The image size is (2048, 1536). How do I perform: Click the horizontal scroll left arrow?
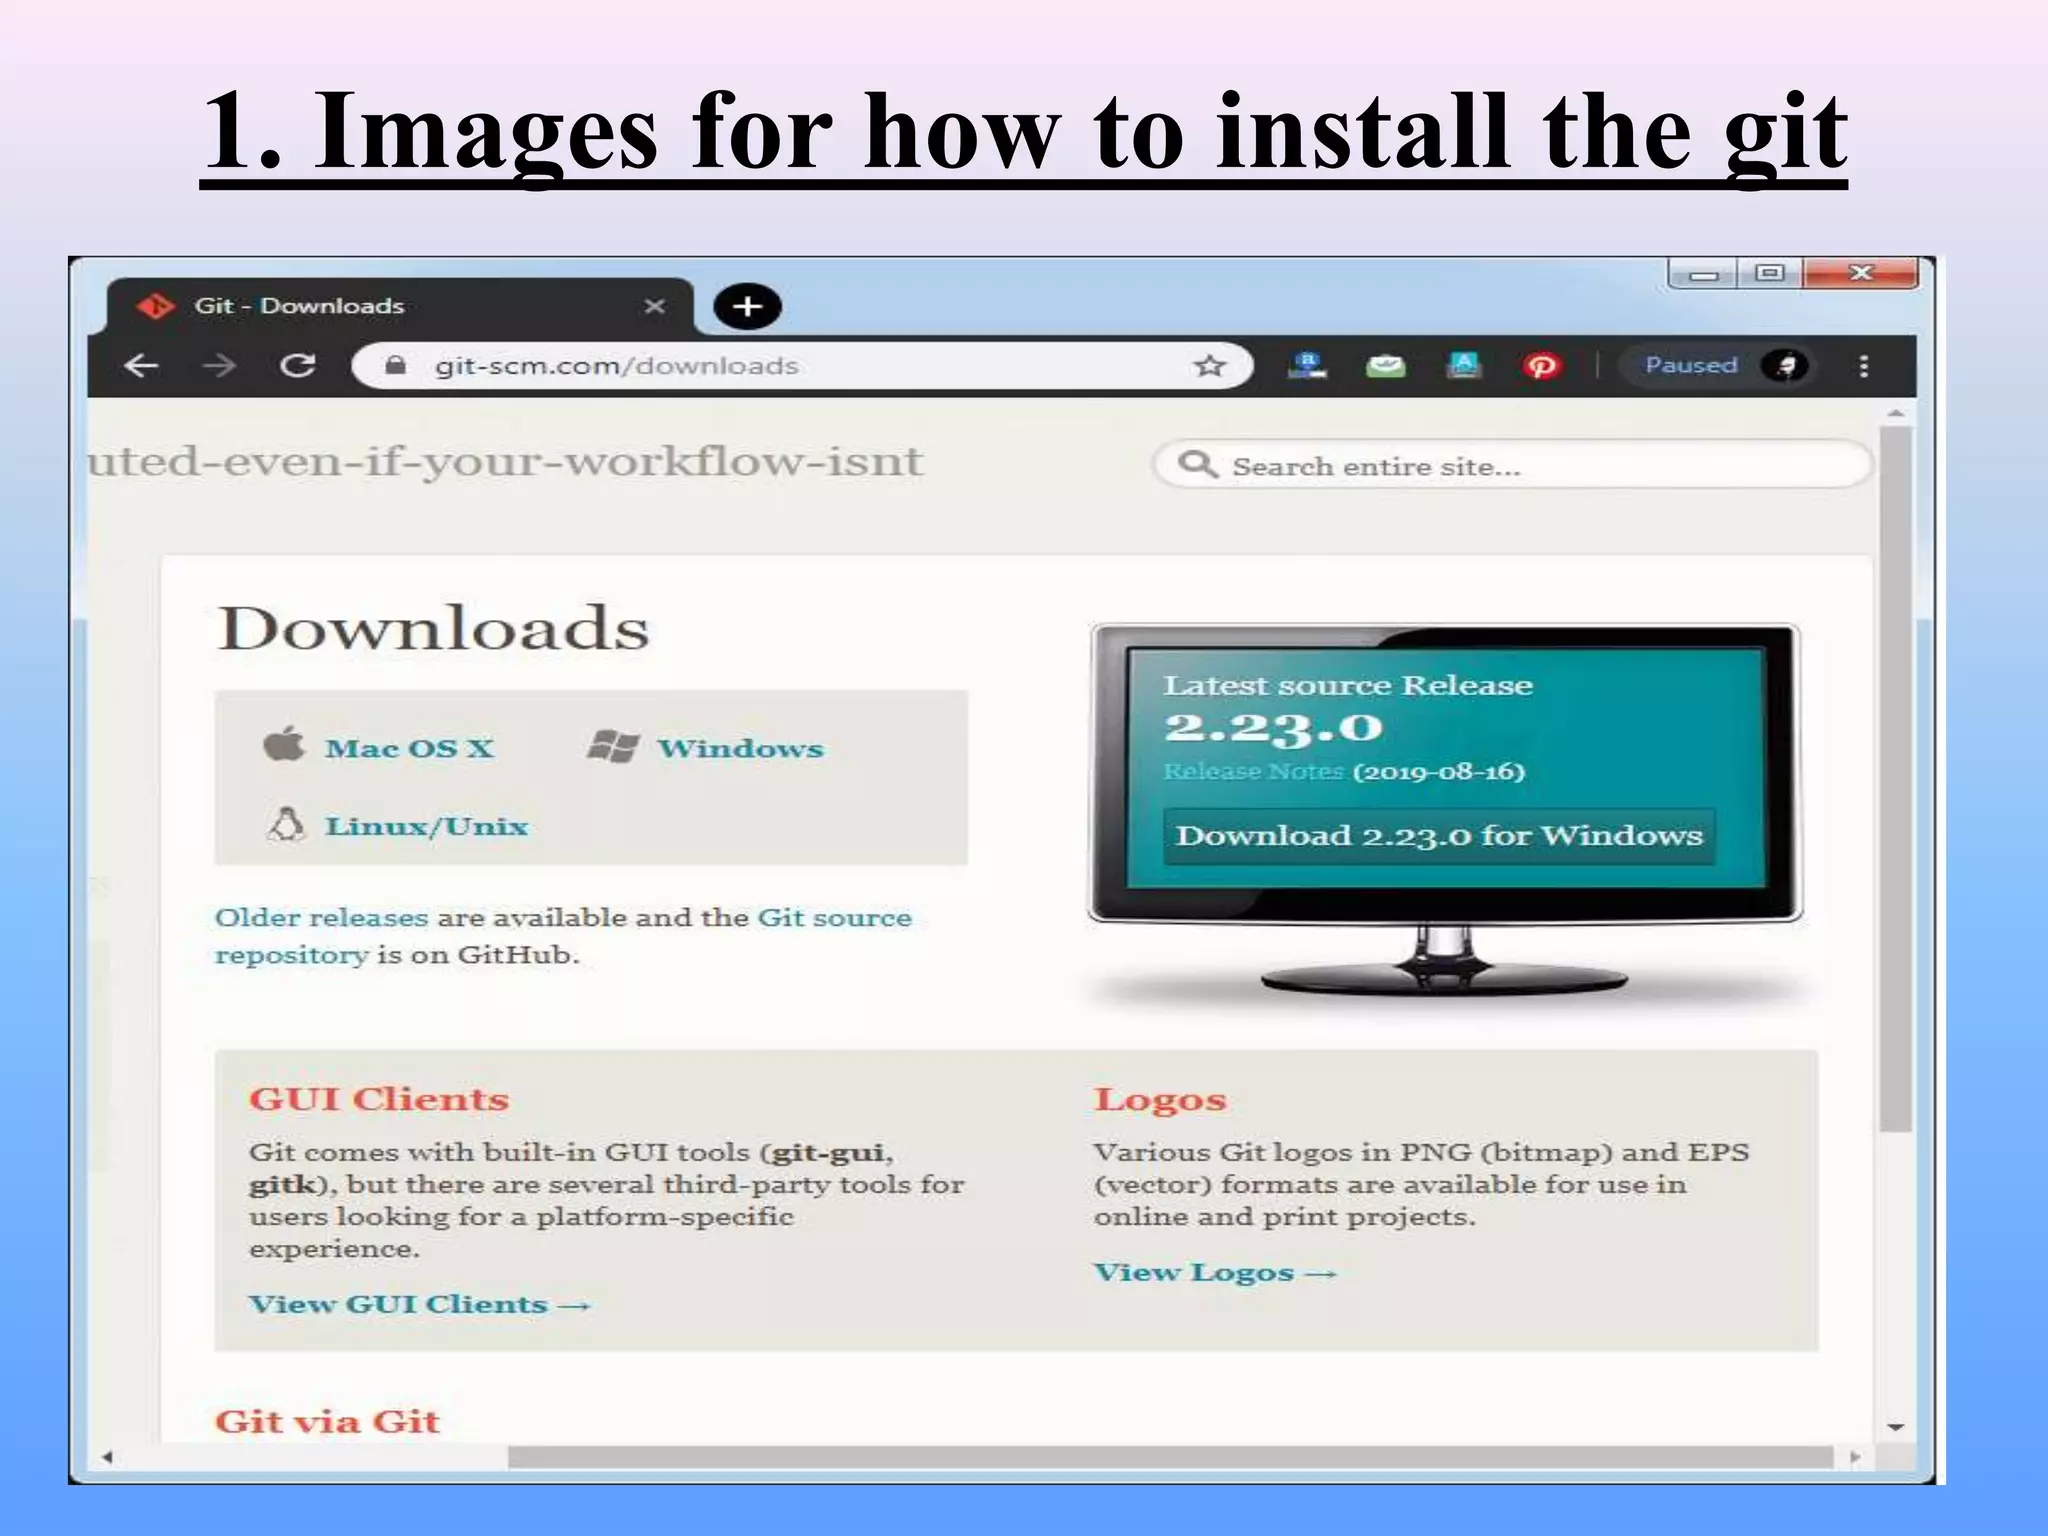coord(107,1457)
